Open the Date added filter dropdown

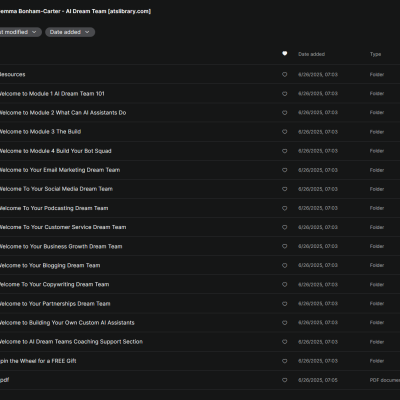tap(70, 32)
